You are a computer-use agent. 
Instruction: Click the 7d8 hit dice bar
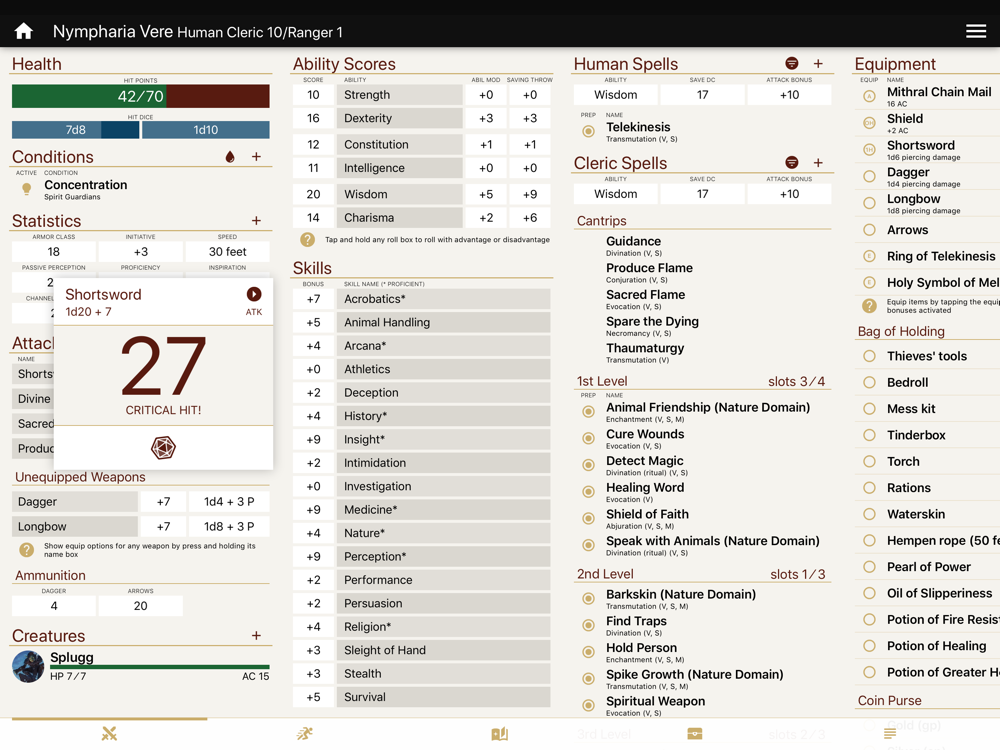[x=75, y=129]
